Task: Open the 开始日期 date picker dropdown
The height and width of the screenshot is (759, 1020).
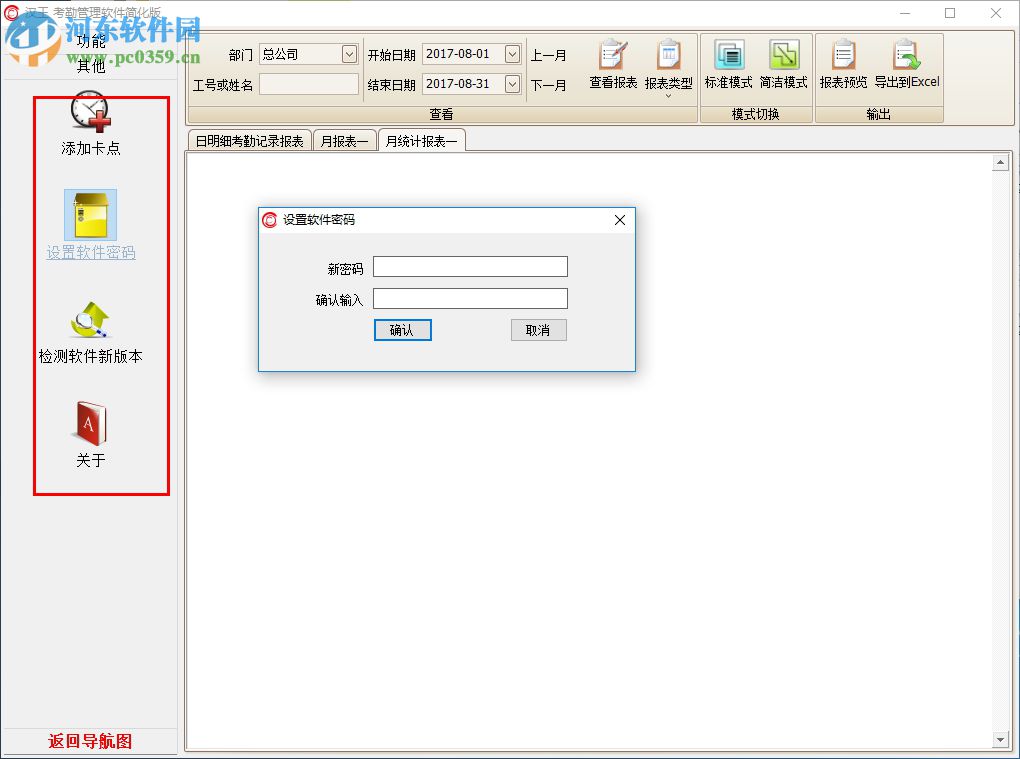Action: pos(508,53)
